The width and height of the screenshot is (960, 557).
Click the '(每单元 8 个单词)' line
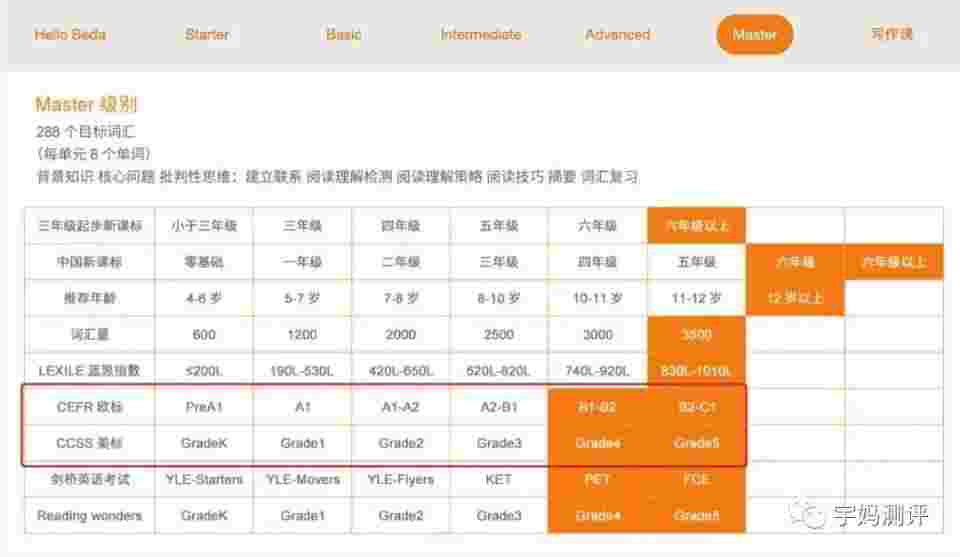(93, 153)
